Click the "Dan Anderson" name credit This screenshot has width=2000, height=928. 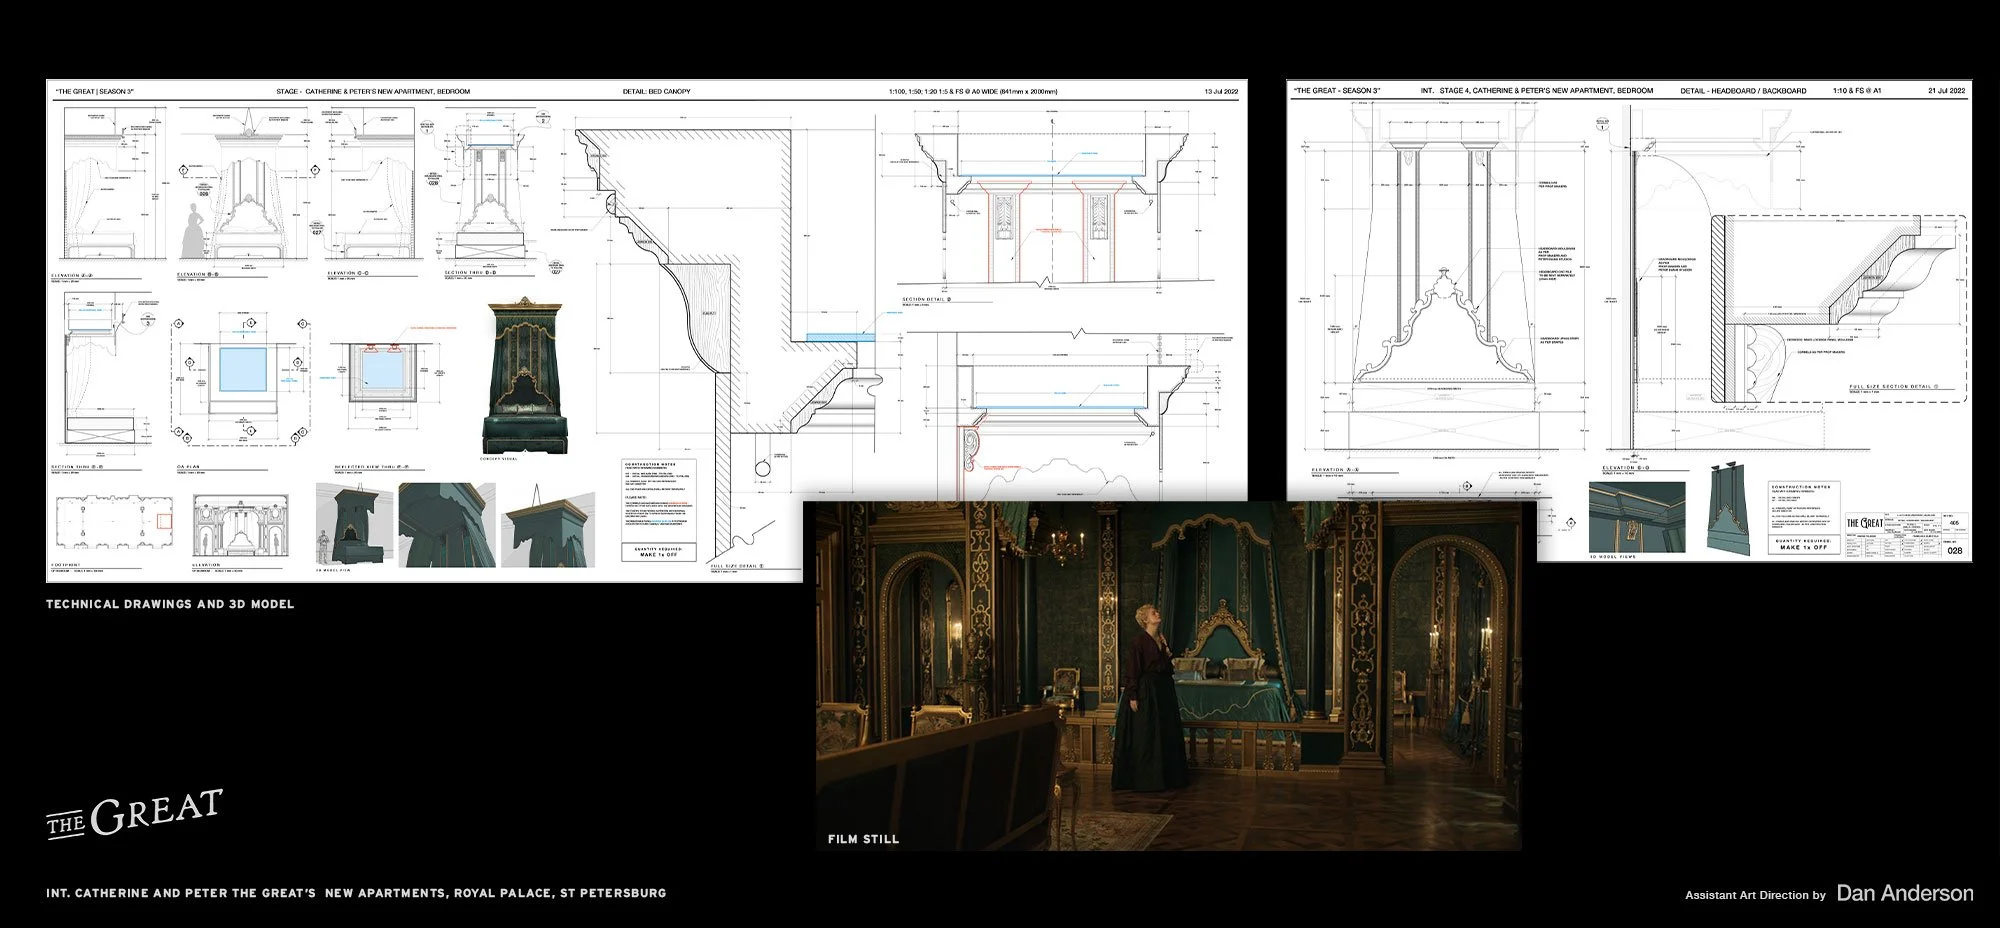(1905, 893)
